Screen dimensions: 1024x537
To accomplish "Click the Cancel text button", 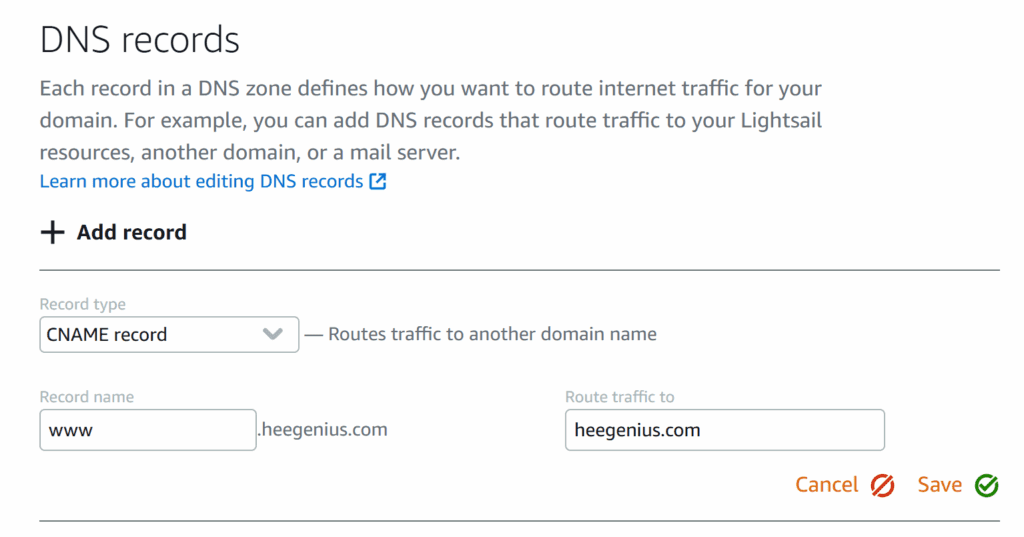I will (827, 485).
